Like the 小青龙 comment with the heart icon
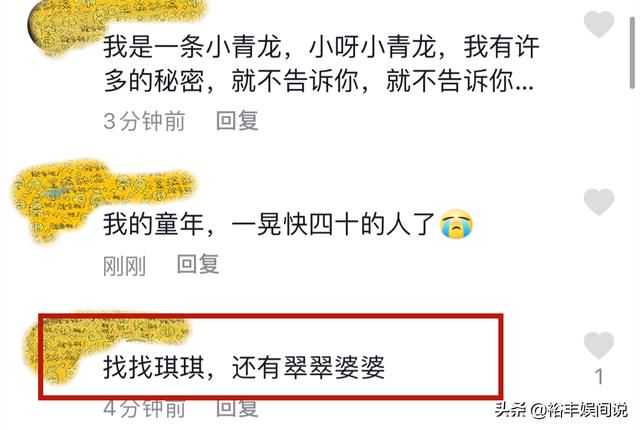This screenshot has width=640, height=430. [x=599, y=24]
